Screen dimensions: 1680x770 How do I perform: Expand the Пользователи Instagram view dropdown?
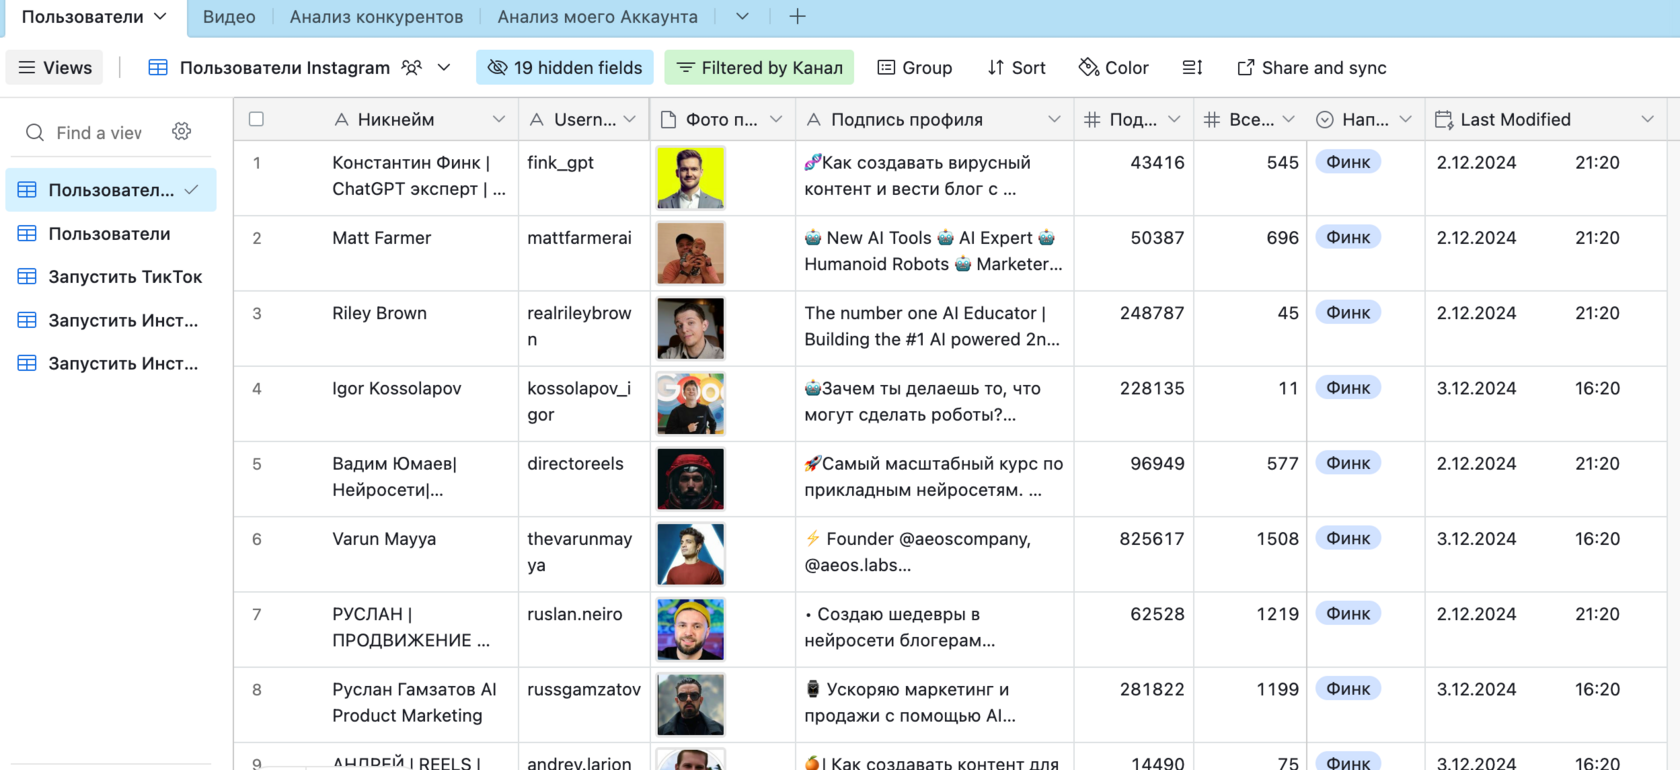[444, 68]
